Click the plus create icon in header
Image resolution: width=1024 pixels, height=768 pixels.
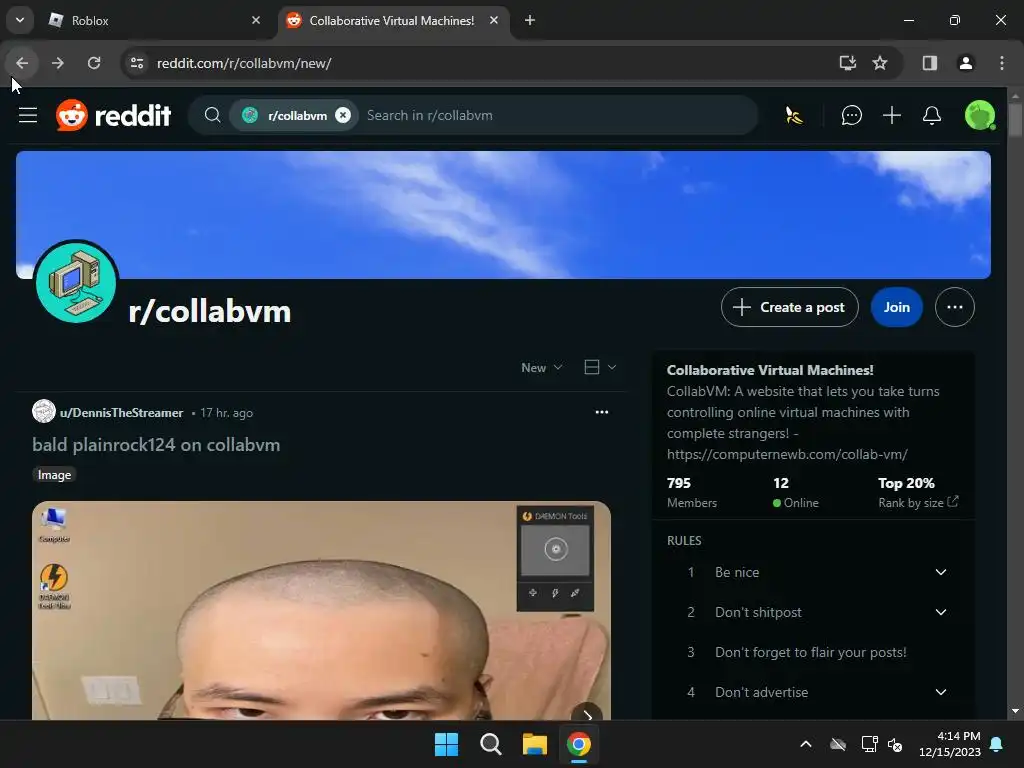[892, 116]
